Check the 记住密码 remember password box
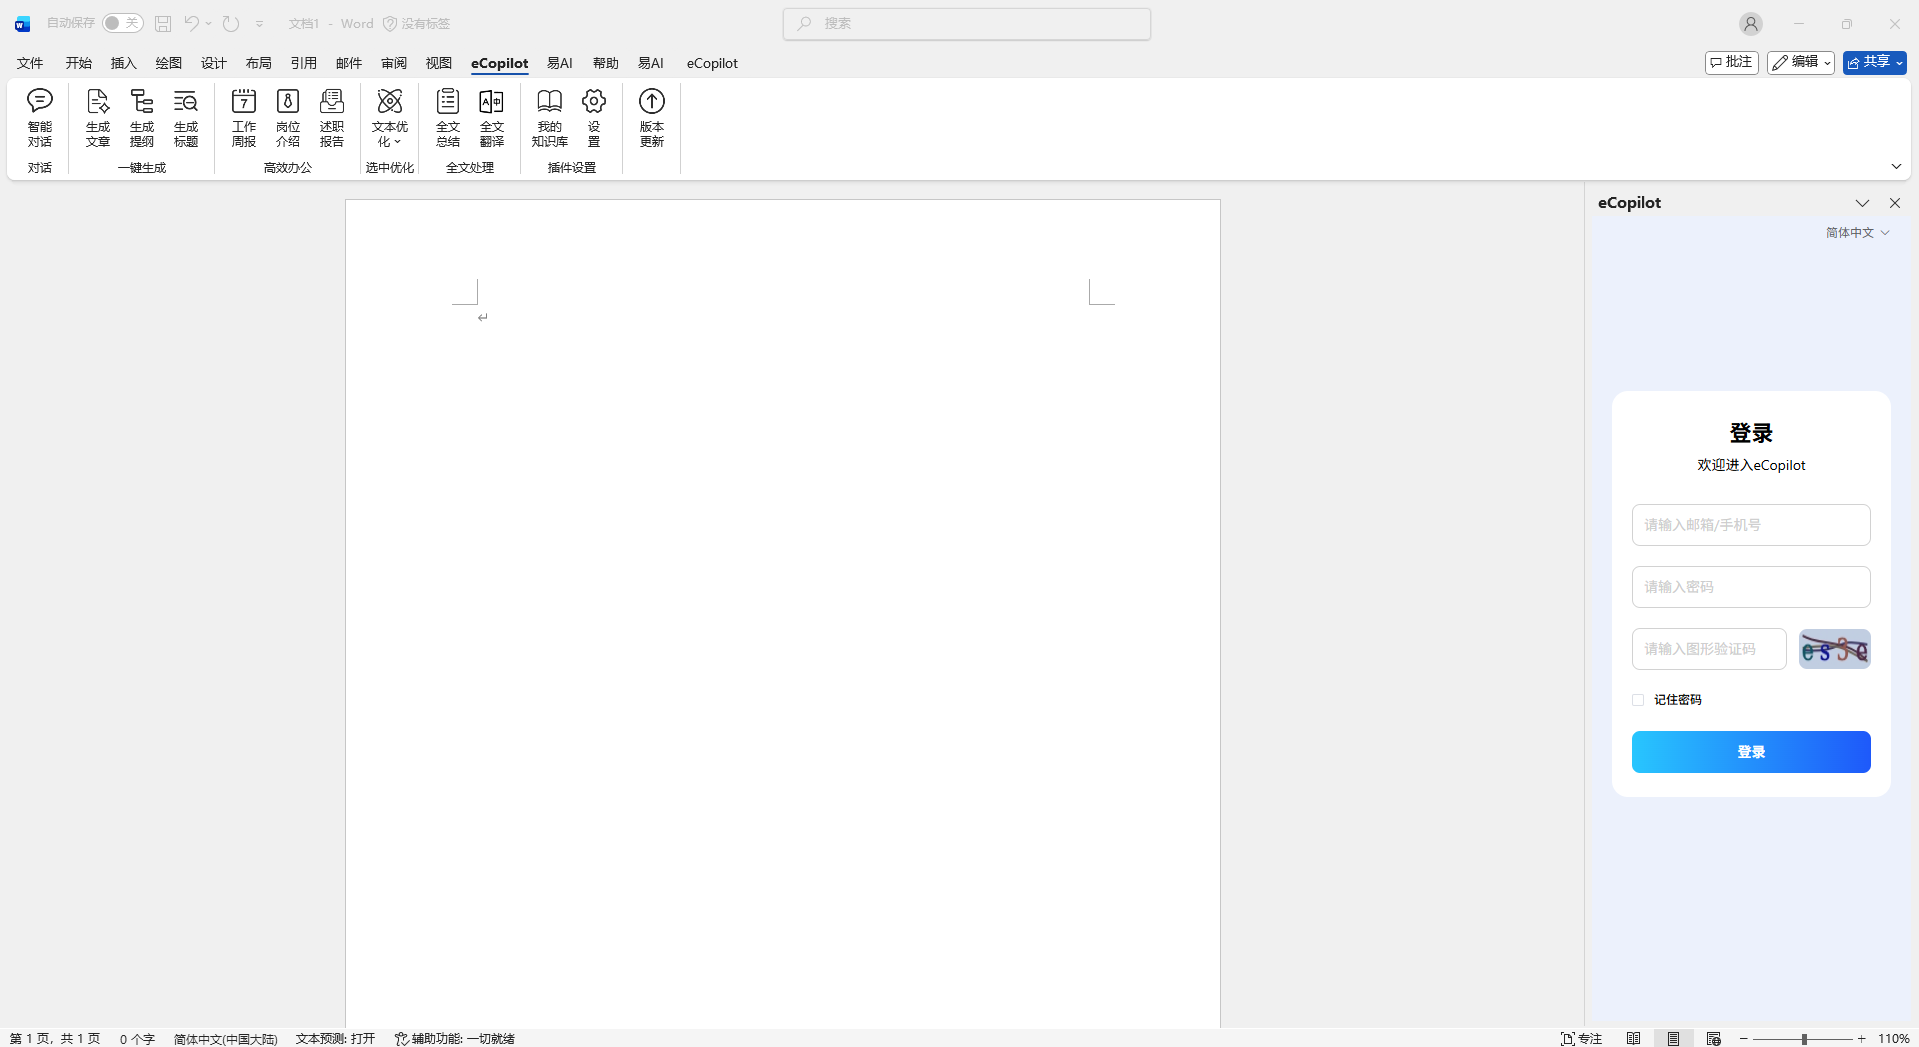Viewport: 1919px width, 1047px height. [1638, 700]
